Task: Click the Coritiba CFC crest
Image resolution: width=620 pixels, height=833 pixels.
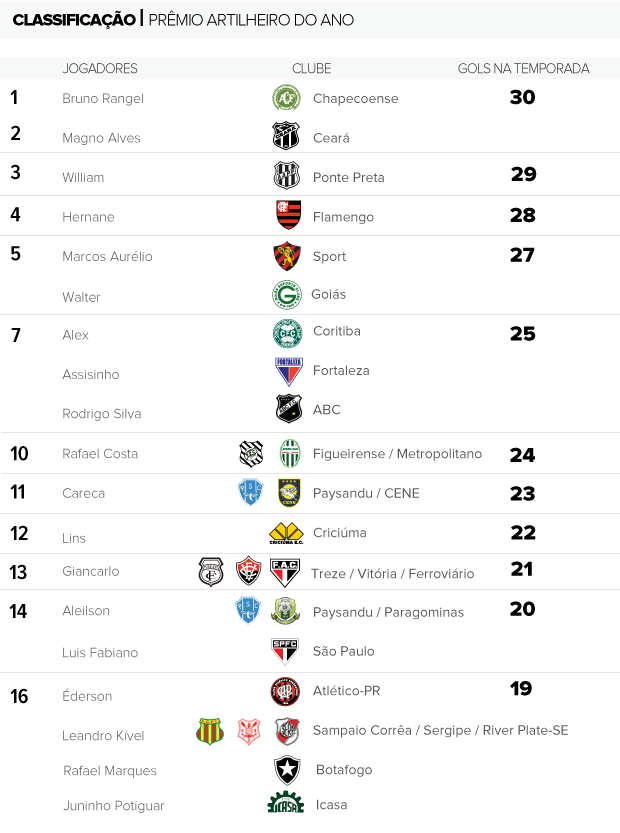Action: [x=287, y=334]
